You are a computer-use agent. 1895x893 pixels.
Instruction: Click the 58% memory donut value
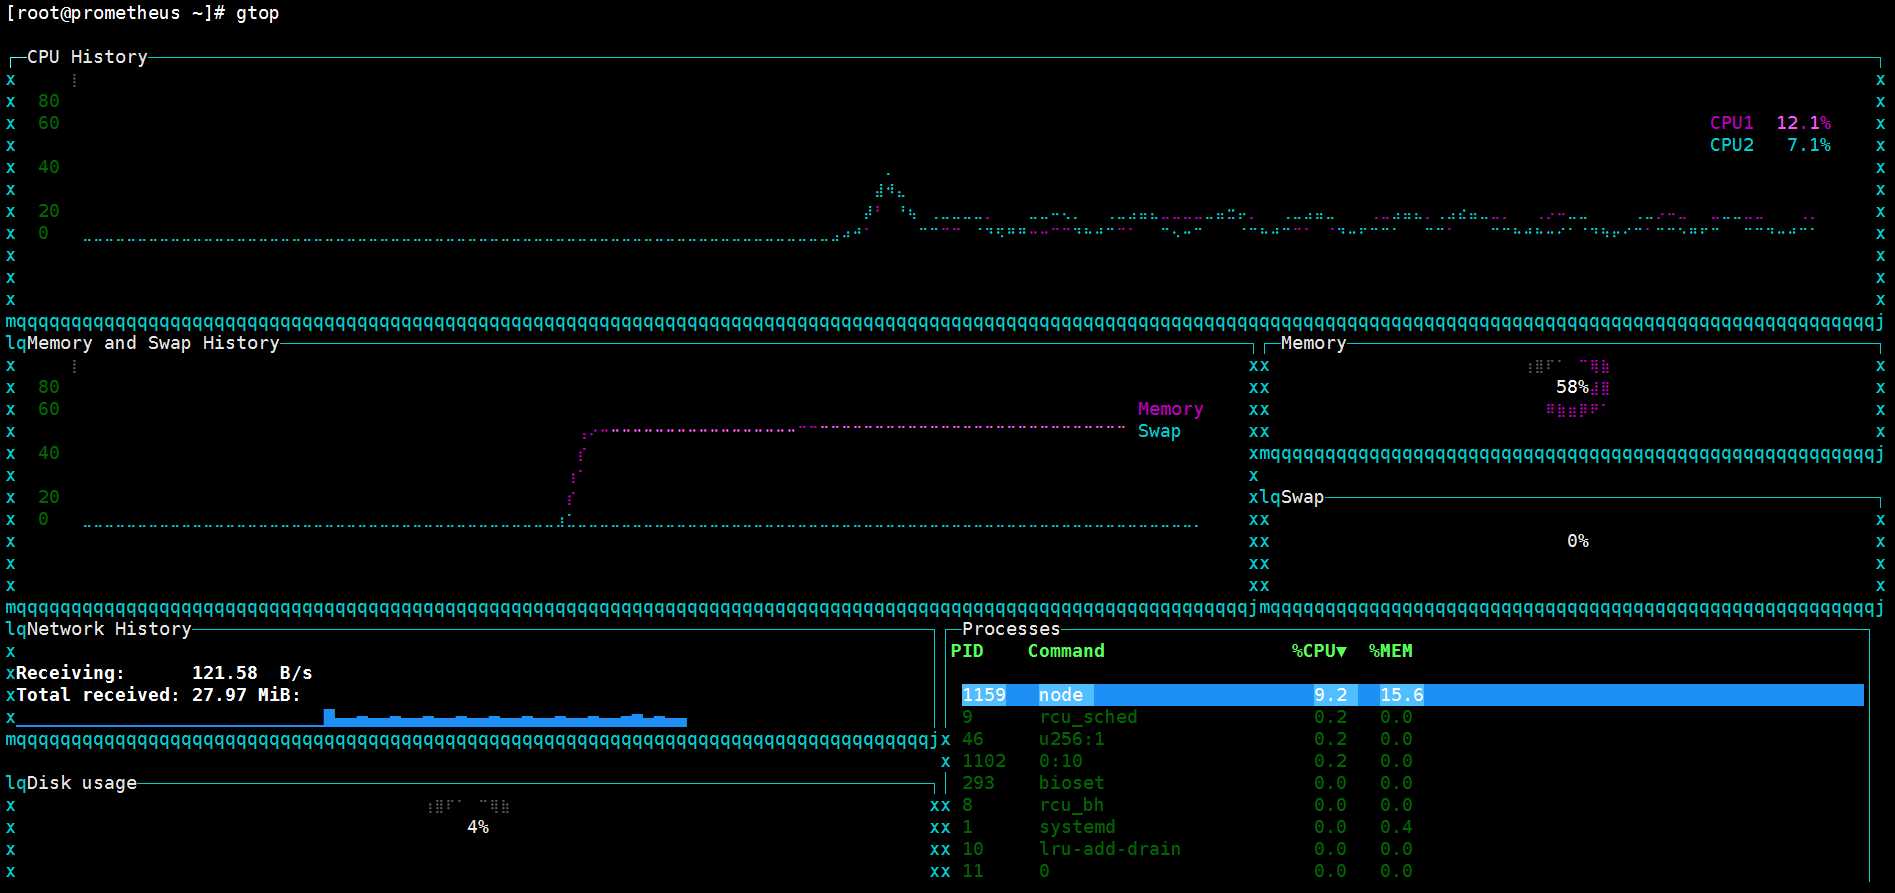tap(1572, 387)
